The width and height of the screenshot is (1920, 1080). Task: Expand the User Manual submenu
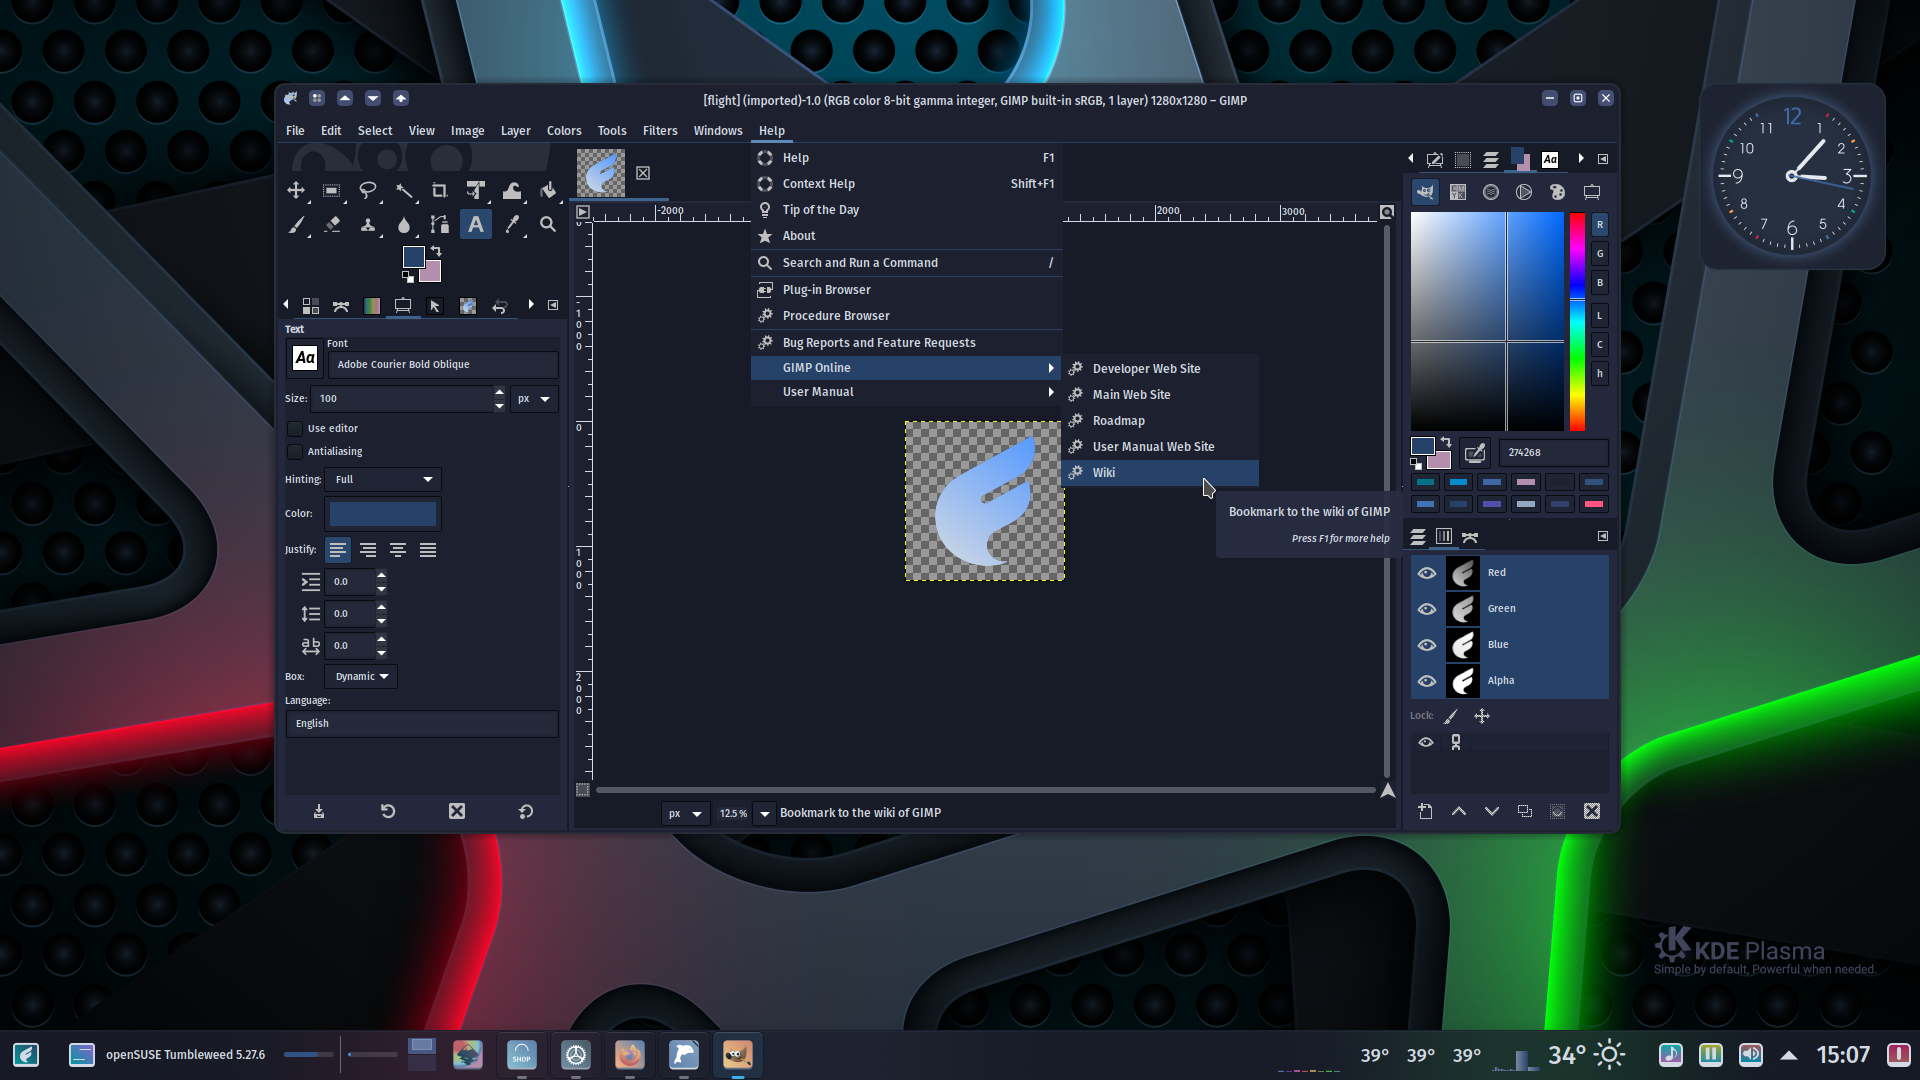tap(906, 392)
